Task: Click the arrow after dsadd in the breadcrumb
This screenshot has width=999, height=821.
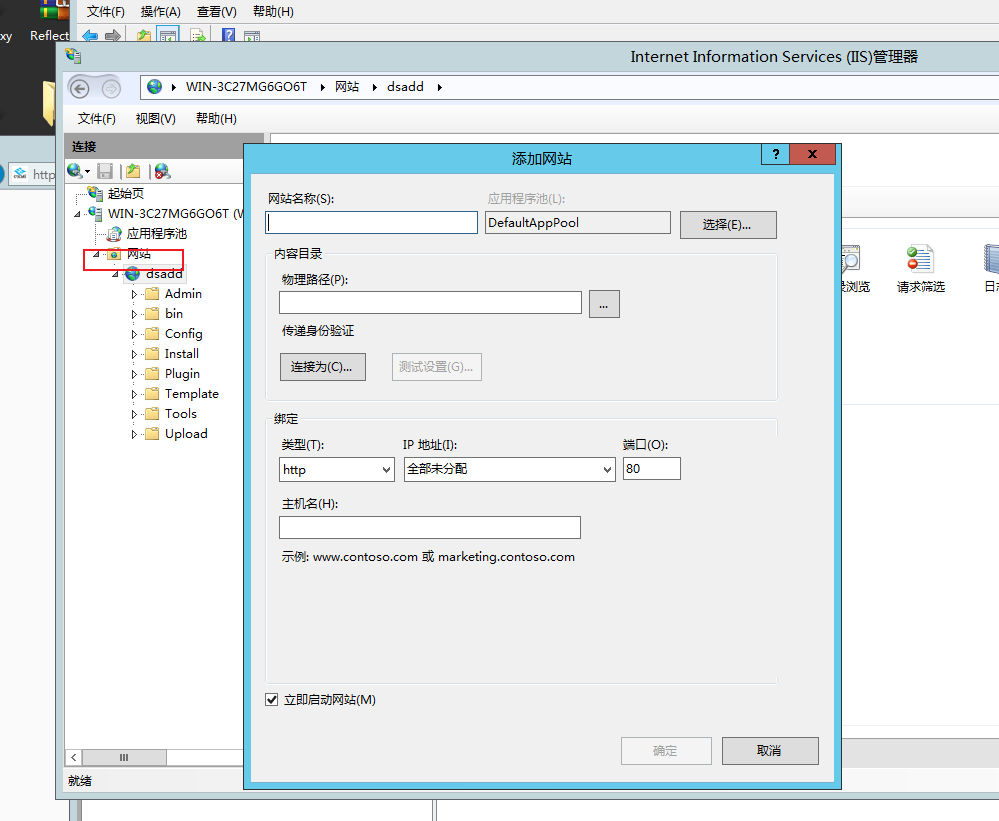Action: [x=440, y=87]
